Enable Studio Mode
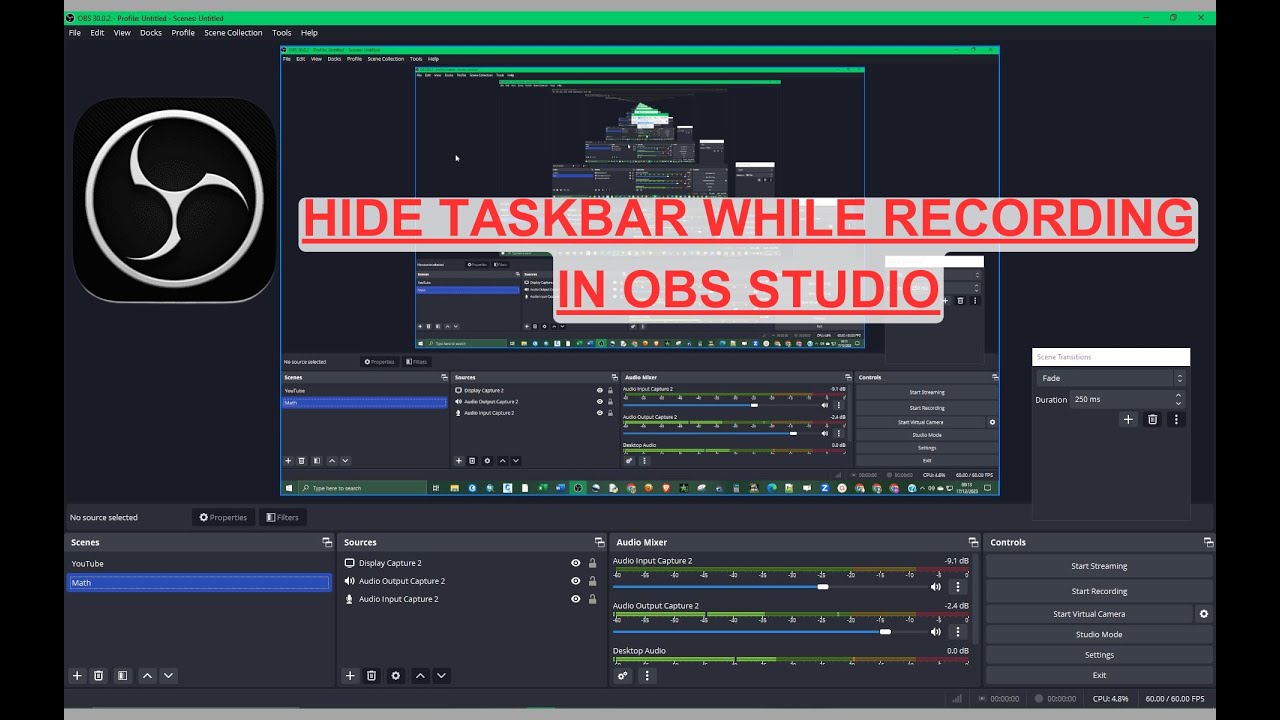Viewport: 1280px width, 720px height. click(x=1099, y=634)
